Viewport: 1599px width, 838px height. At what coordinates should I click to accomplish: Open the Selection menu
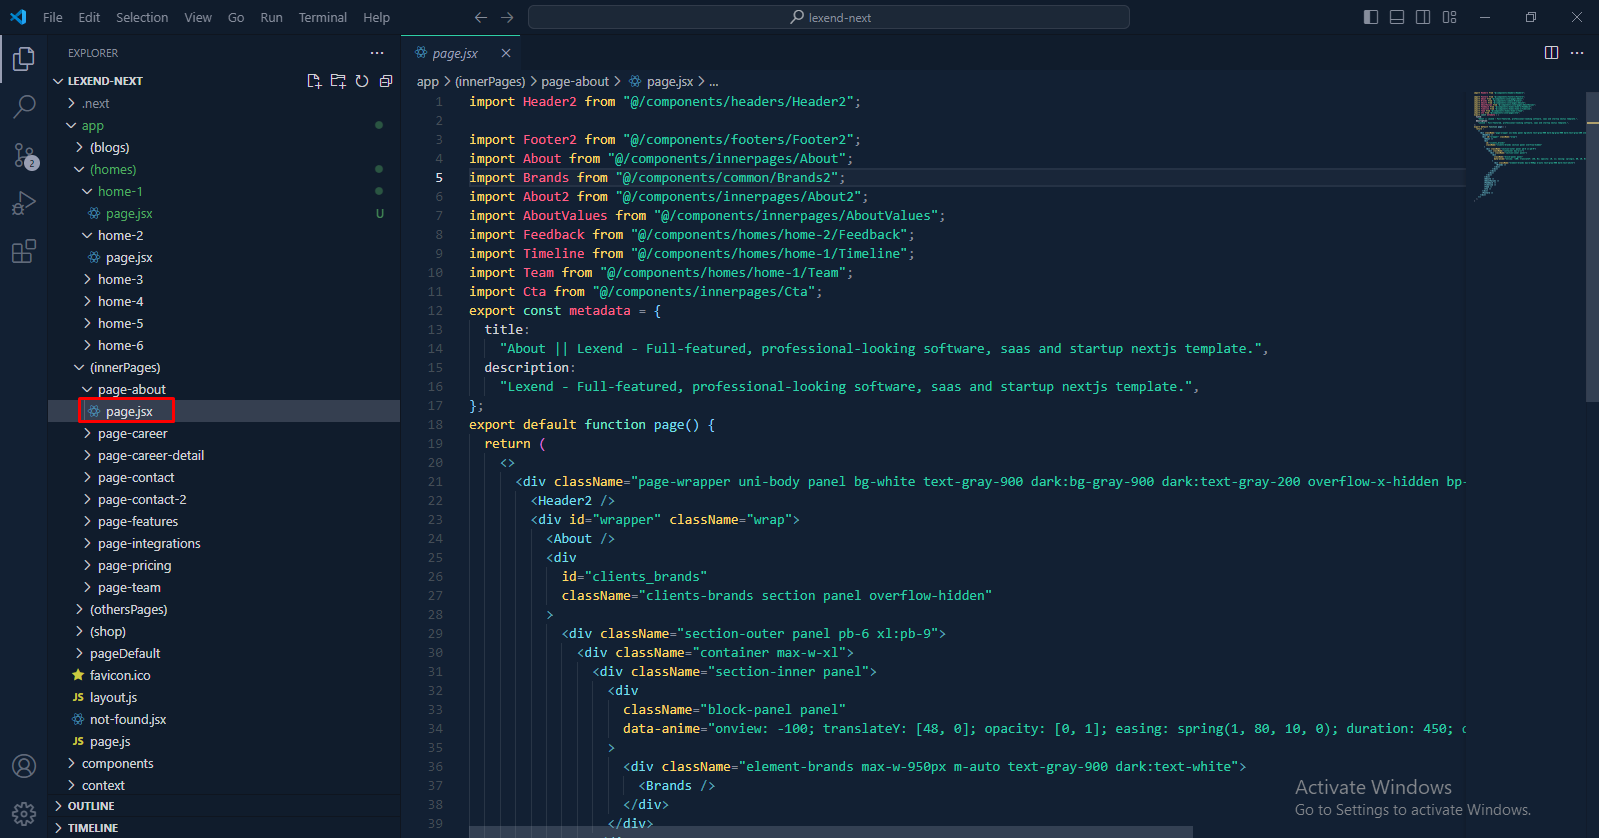(142, 17)
